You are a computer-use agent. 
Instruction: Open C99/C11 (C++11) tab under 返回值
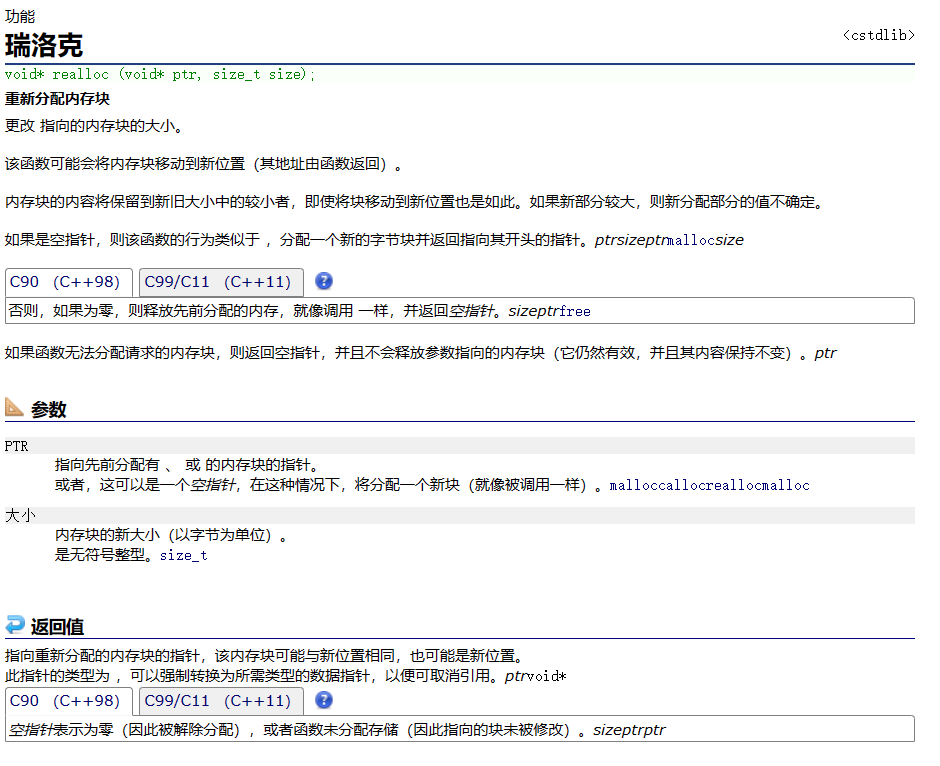(x=220, y=701)
